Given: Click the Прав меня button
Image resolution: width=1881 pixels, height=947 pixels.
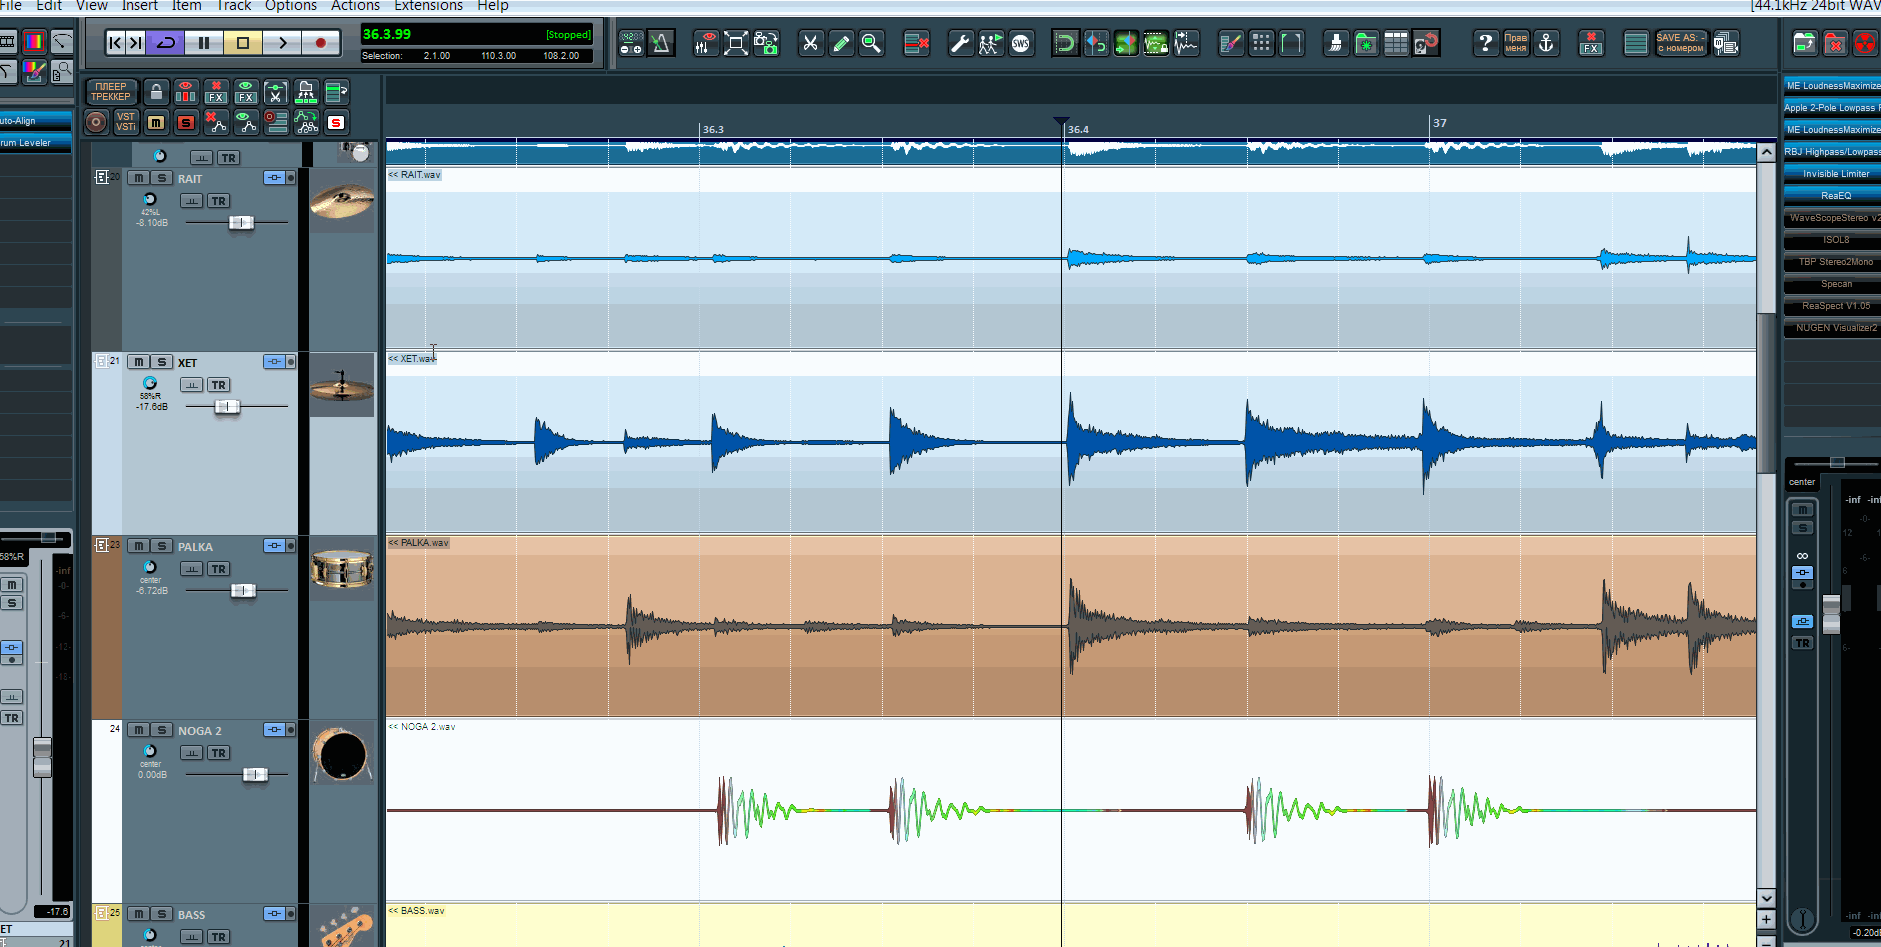Looking at the screenshot, I should pyautogui.click(x=1516, y=43).
